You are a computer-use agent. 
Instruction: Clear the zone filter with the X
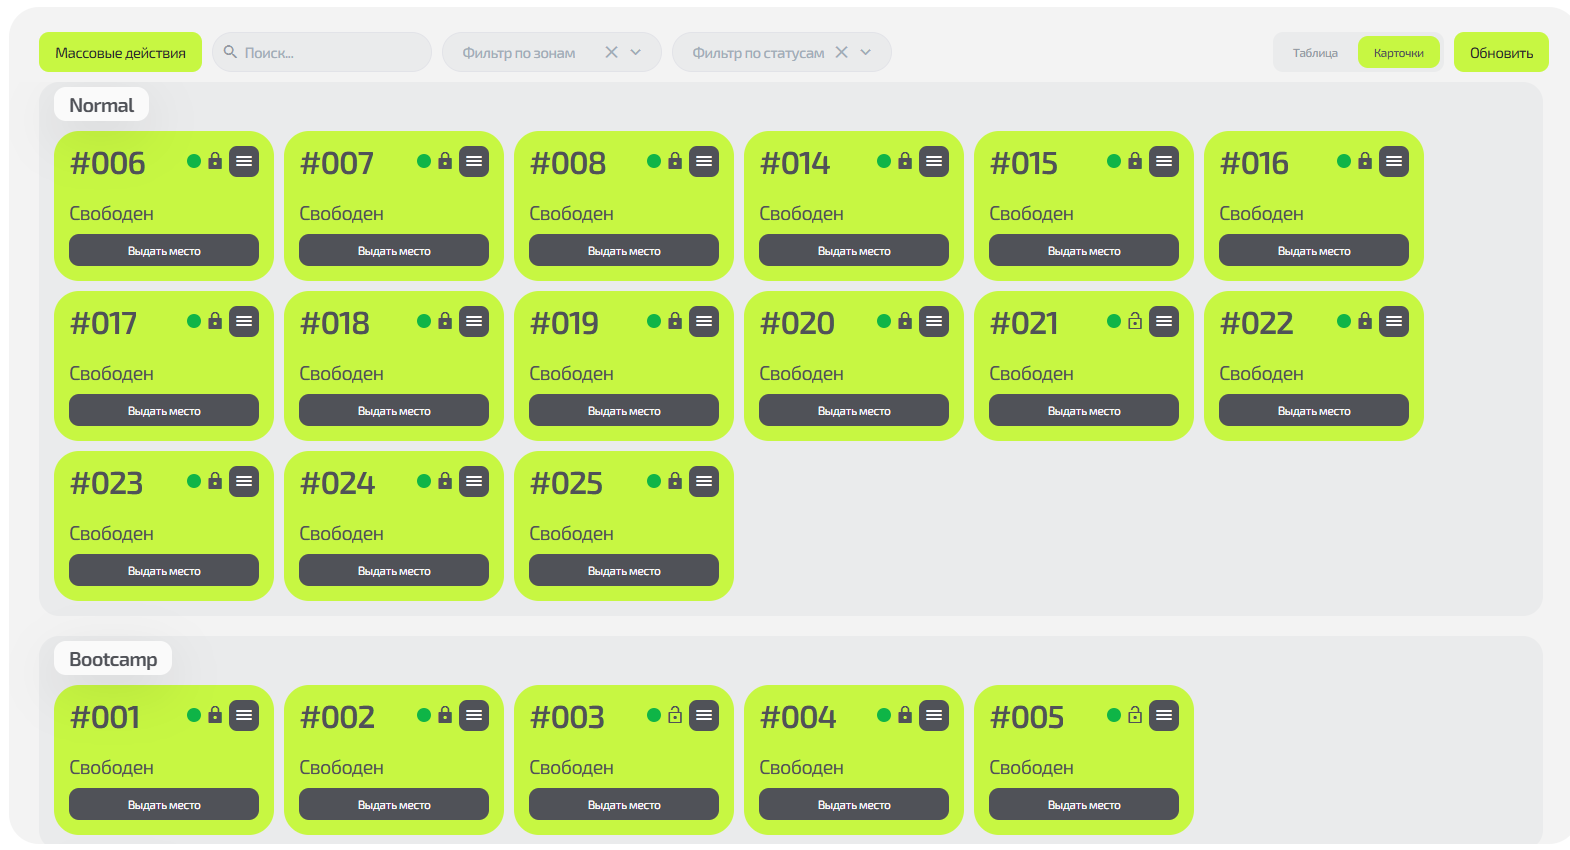click(x=611, y=52)
